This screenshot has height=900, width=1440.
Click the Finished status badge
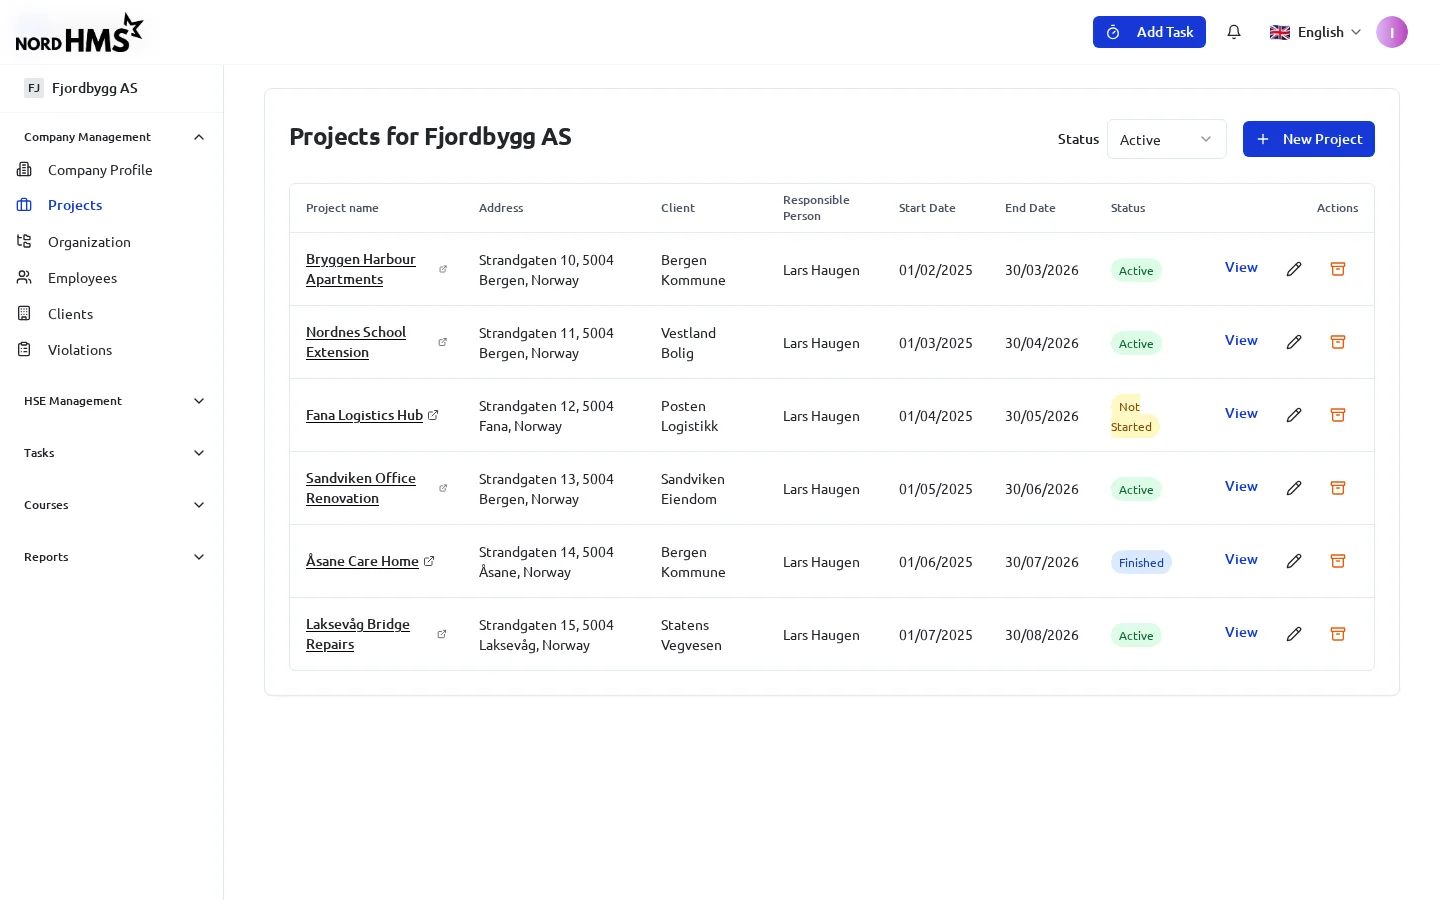pyautogui.click(x=1141, y=563)
